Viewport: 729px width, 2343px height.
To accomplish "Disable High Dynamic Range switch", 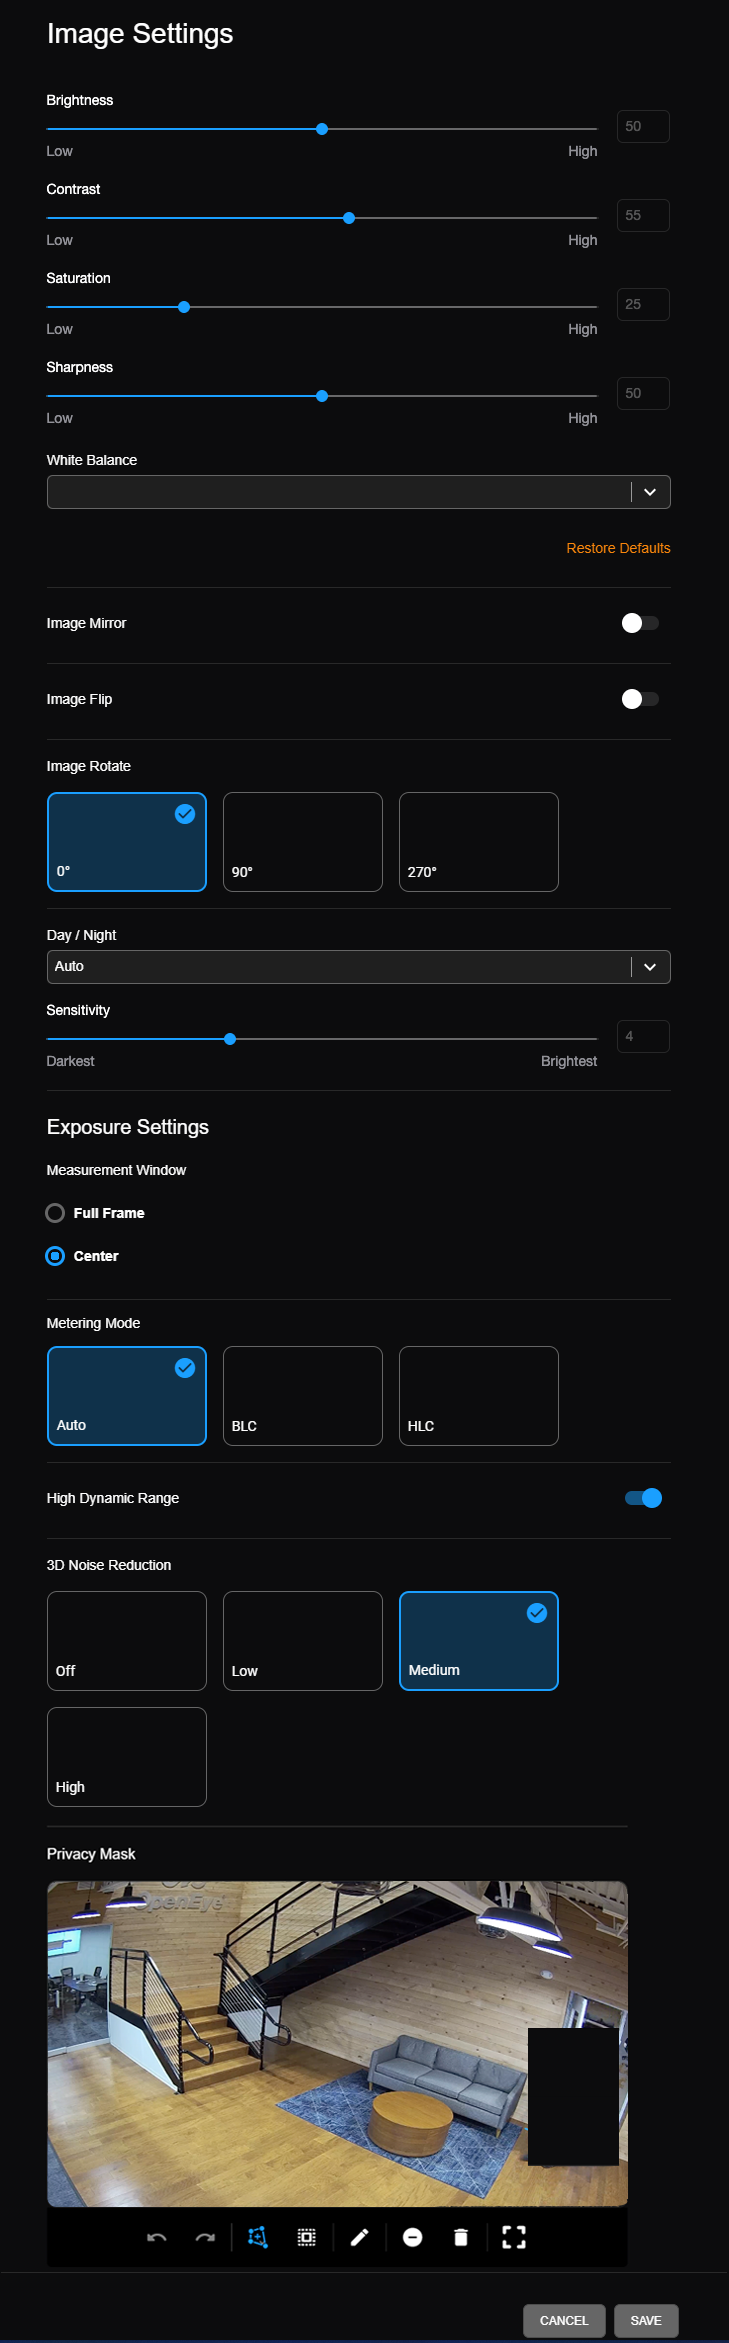I will 643,1498.
